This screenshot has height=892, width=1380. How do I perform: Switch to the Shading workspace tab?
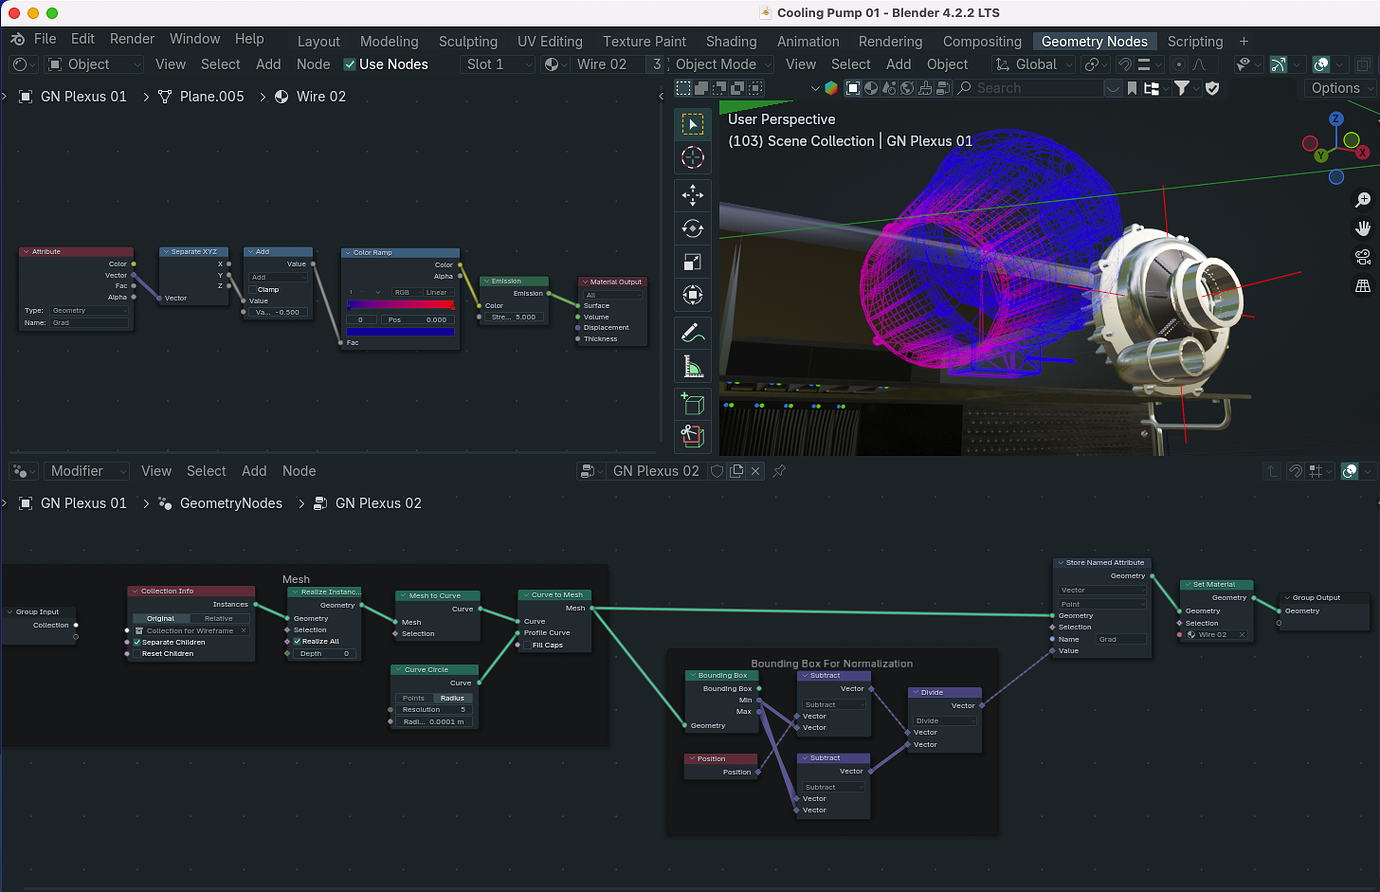pyautogui.click(x=731, y=41)
